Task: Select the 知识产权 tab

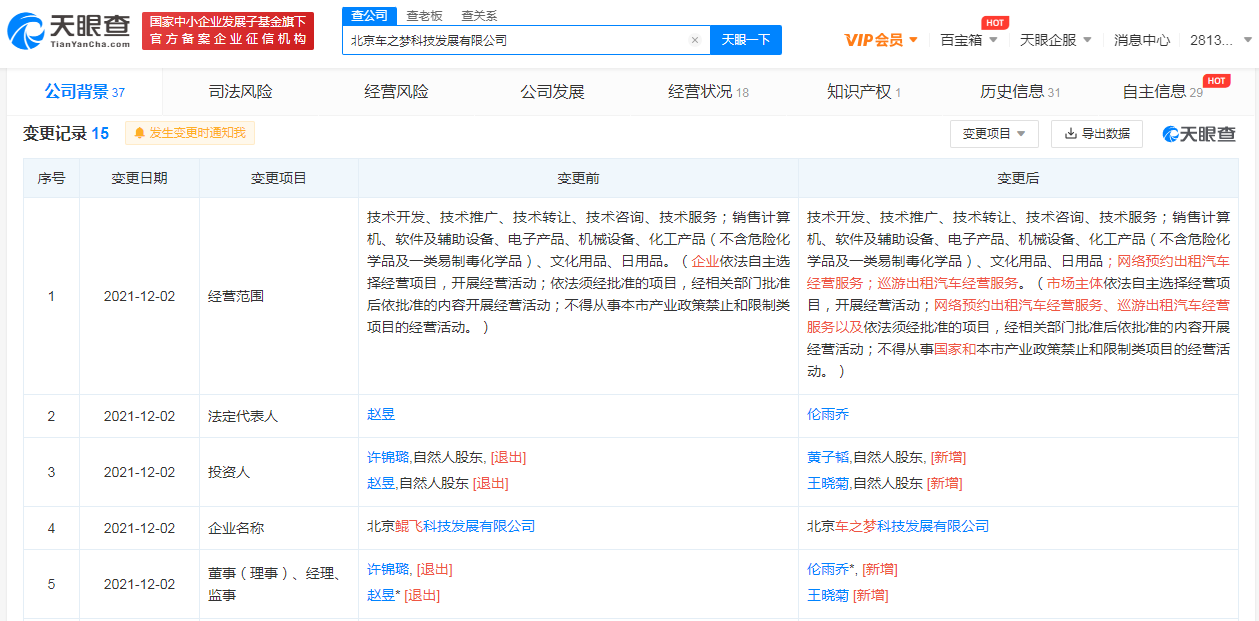Action: coord(864,92)
